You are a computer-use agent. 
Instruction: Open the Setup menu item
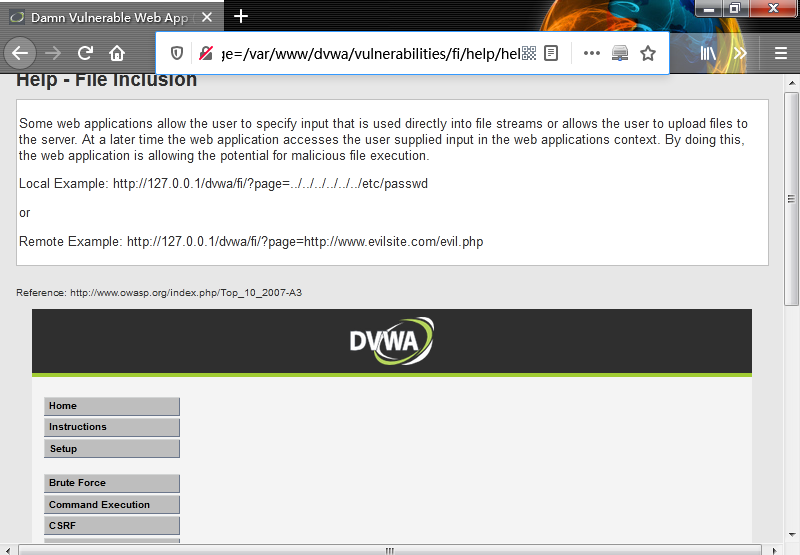112,449
